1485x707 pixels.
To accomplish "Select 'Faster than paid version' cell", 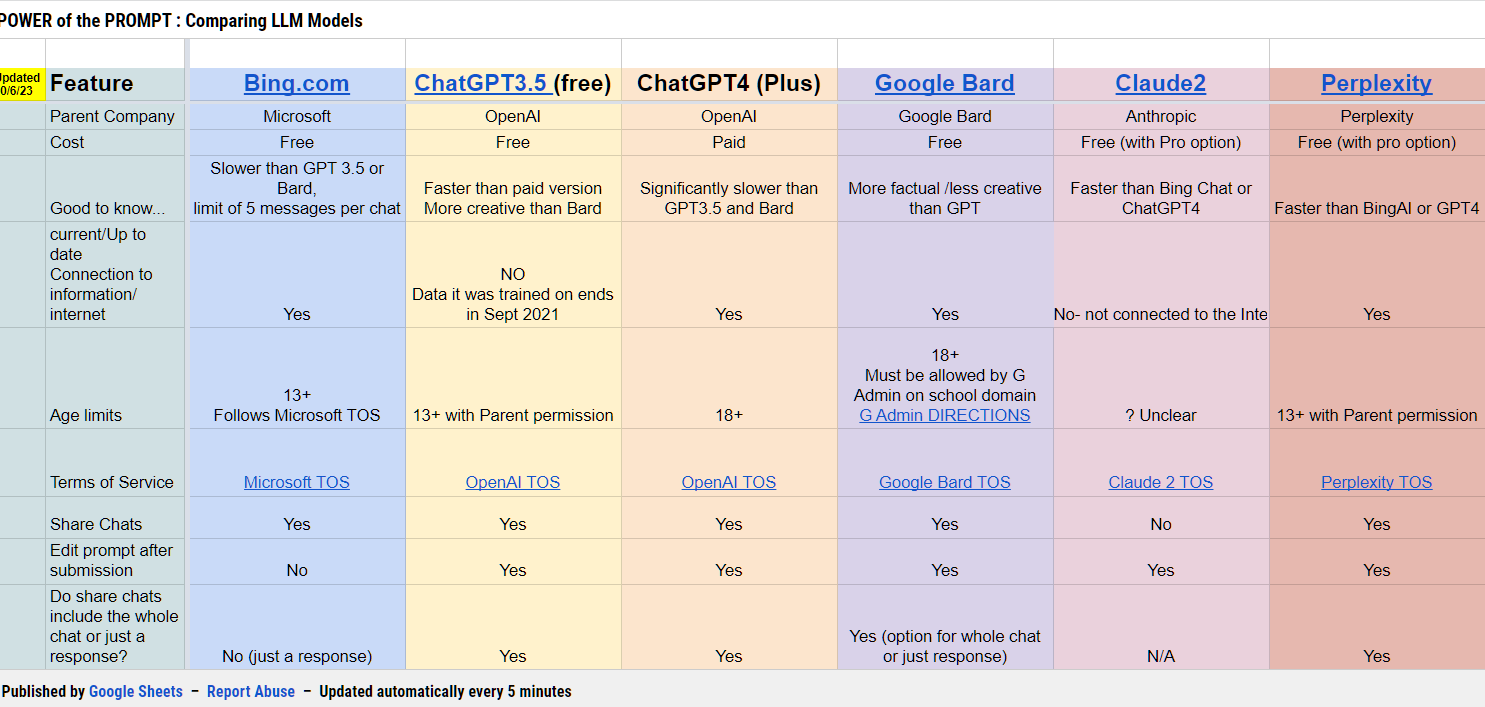I will pos(513,188).
